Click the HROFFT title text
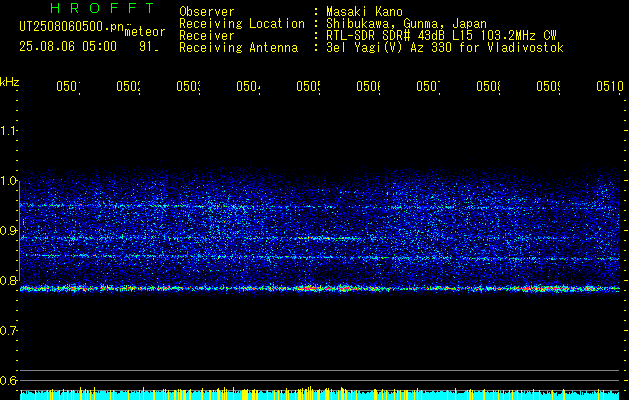The image size is (629, 400). coord(103,8)
